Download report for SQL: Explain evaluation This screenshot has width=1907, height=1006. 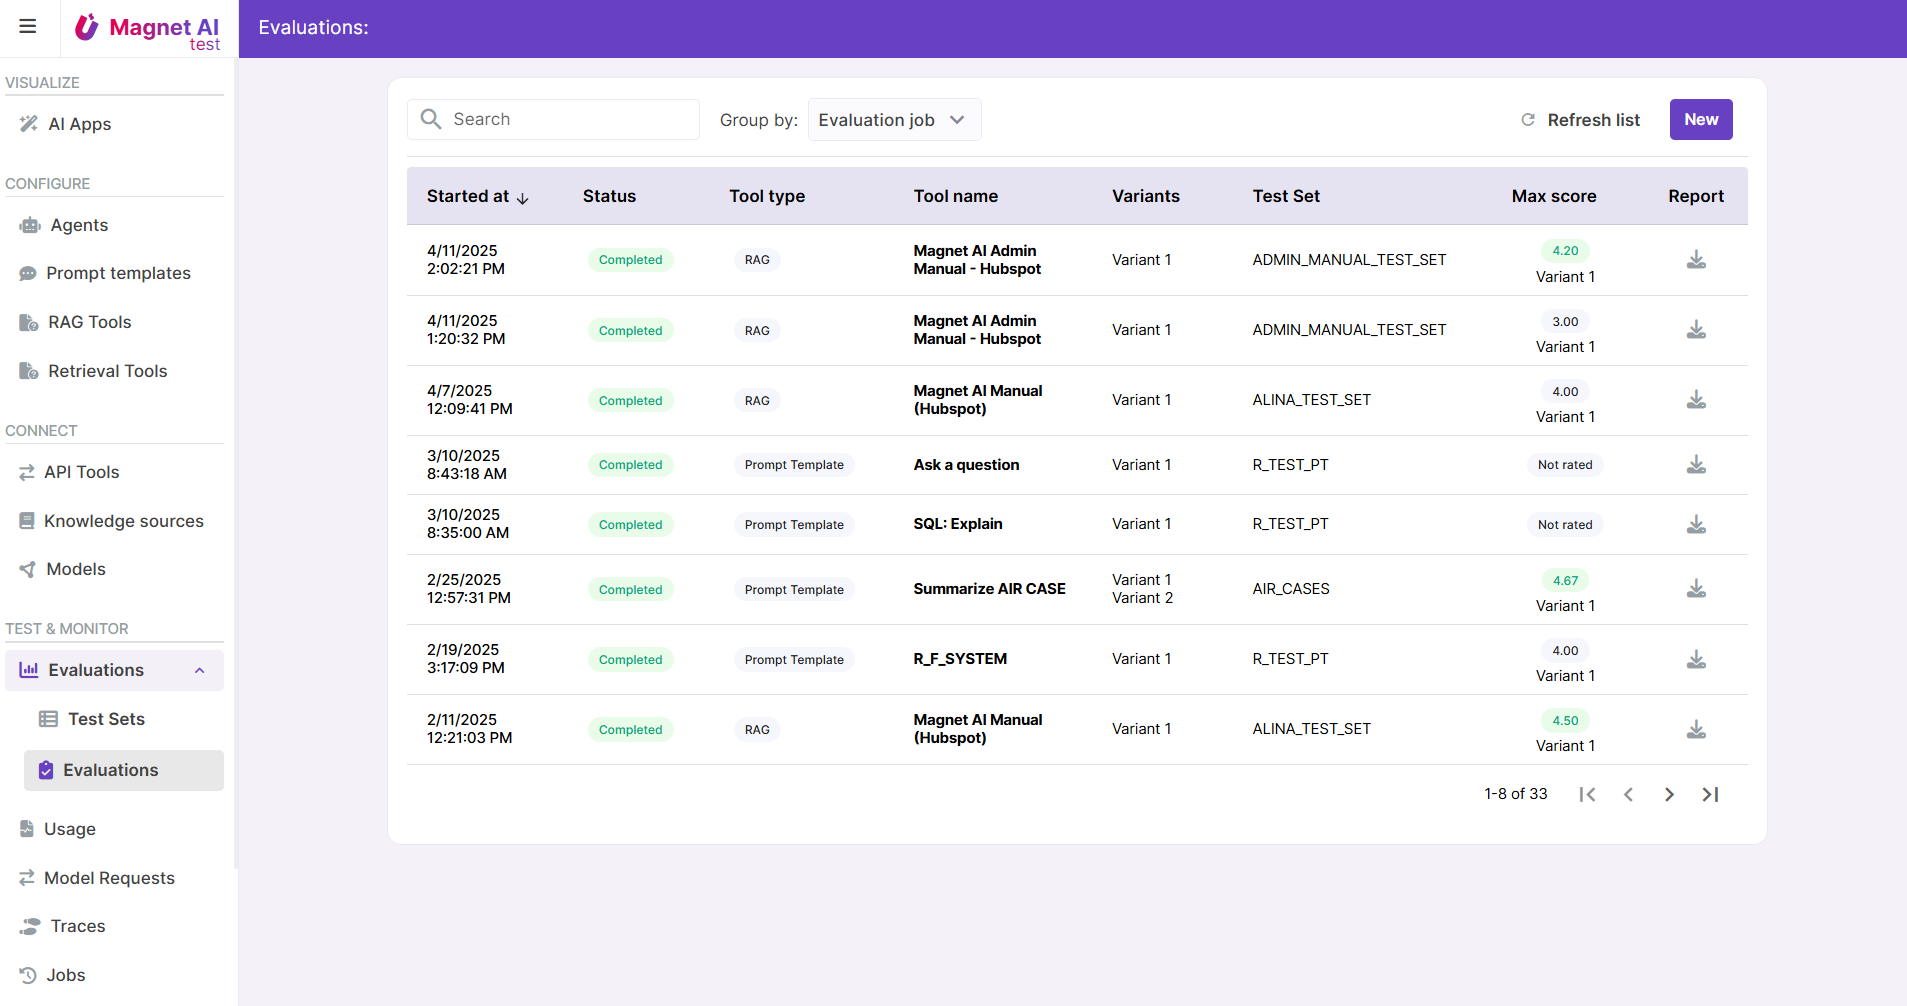[x=1696, y=525]
